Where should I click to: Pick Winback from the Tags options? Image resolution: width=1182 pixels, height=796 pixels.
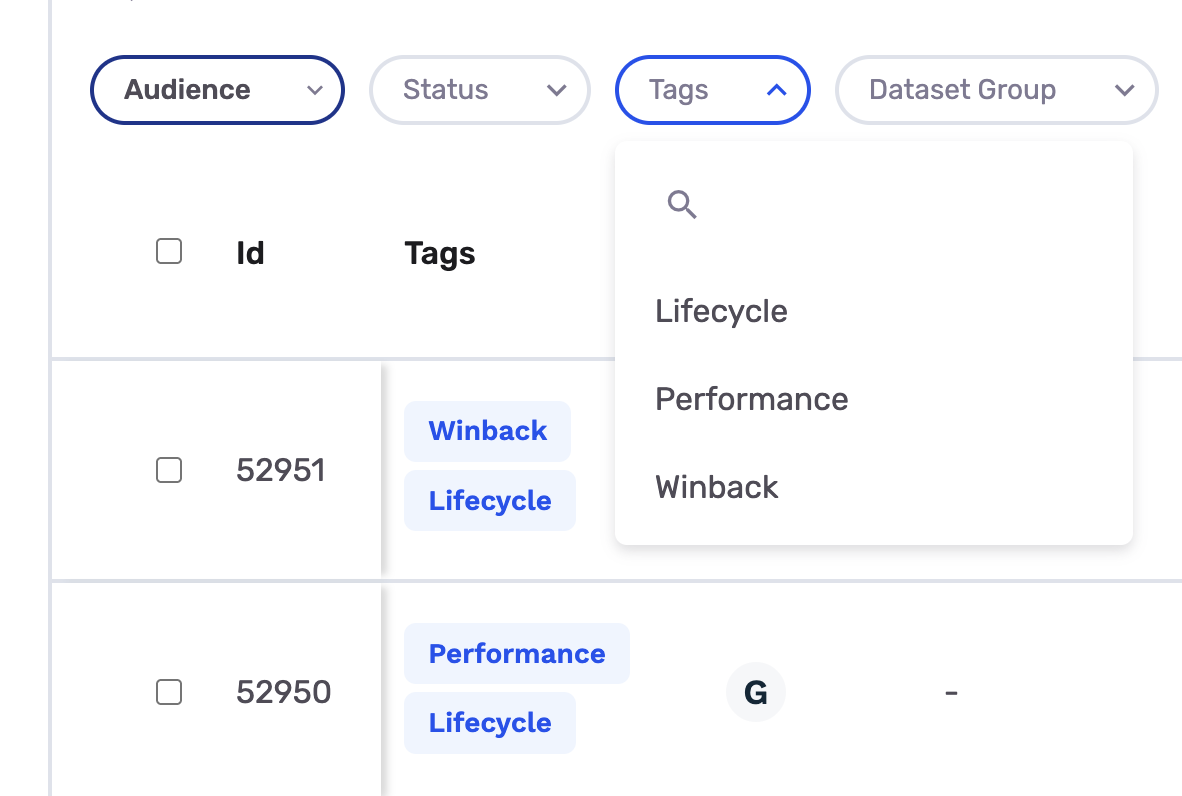point(716,487)
